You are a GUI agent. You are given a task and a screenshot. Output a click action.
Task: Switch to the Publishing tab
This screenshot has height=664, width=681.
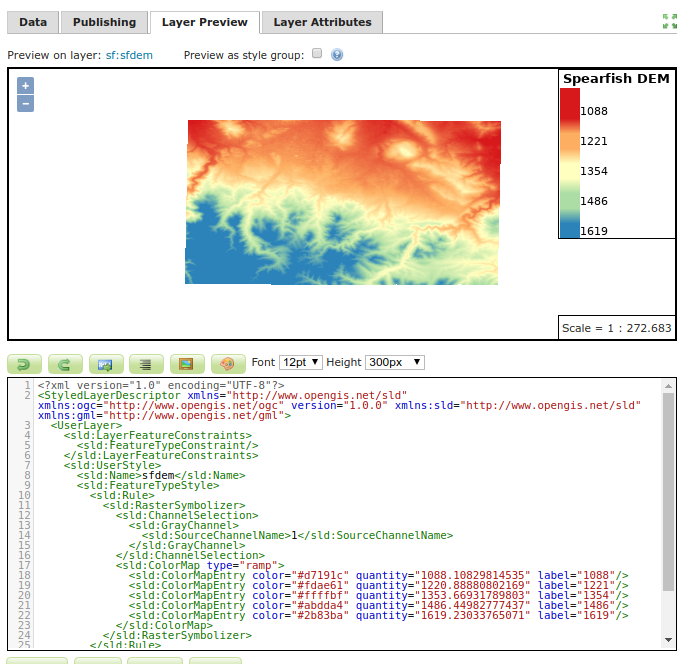coord(104,22)
